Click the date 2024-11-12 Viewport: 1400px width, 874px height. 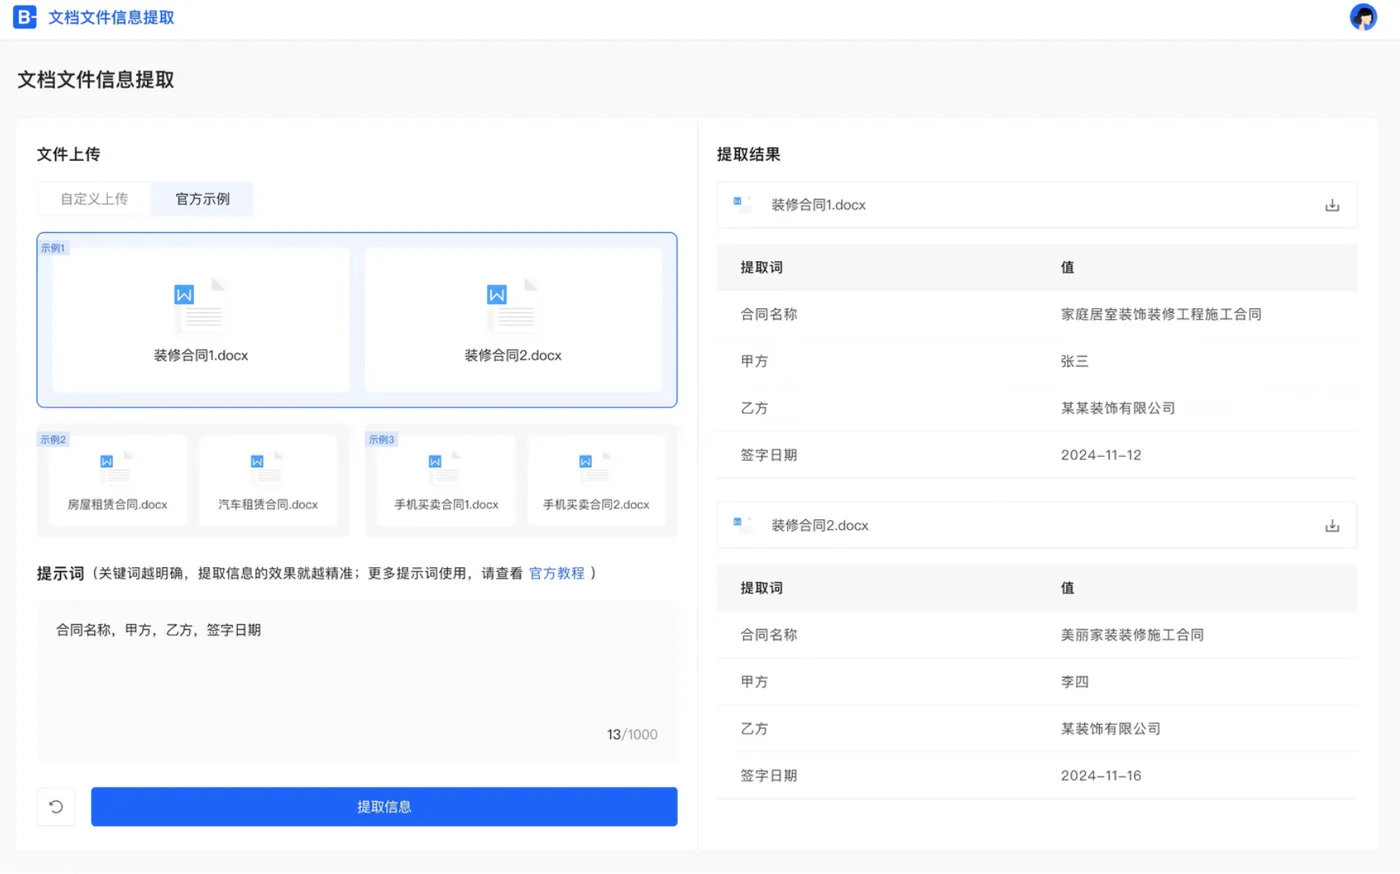[x=1101, y=455]
